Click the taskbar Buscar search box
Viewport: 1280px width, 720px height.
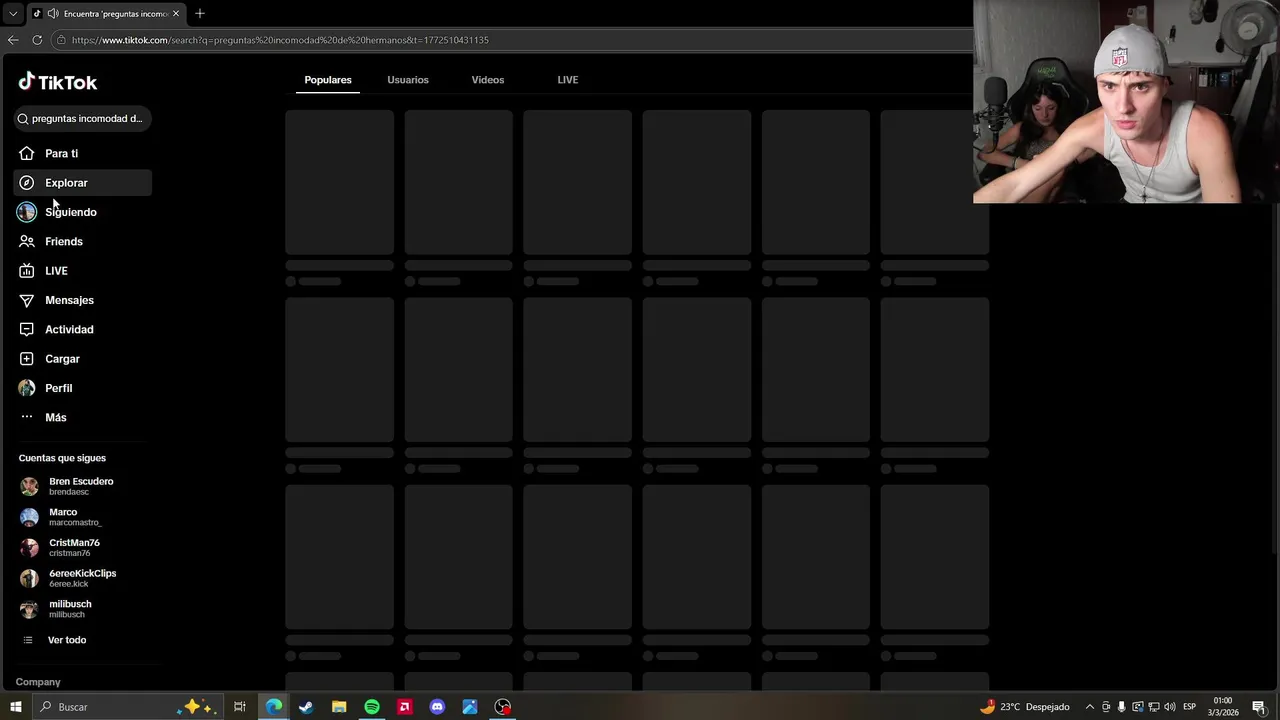pos(127,707)
